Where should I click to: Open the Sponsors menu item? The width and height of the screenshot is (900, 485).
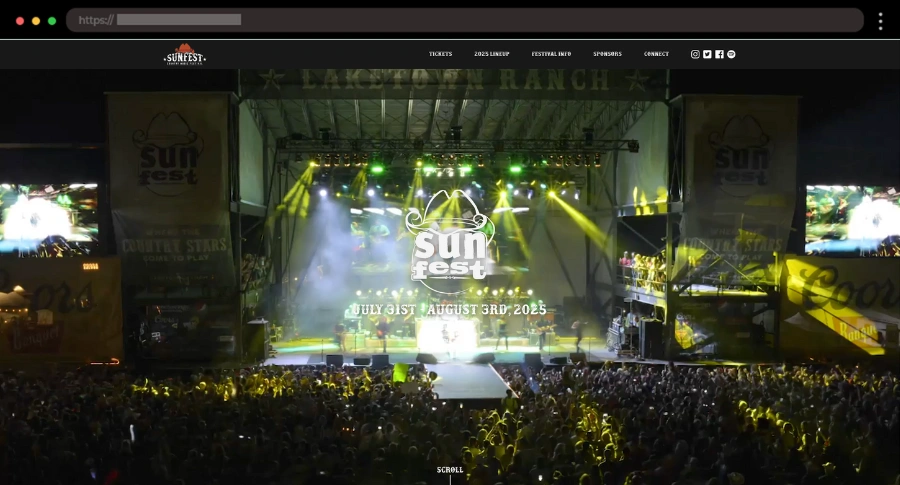607,54
